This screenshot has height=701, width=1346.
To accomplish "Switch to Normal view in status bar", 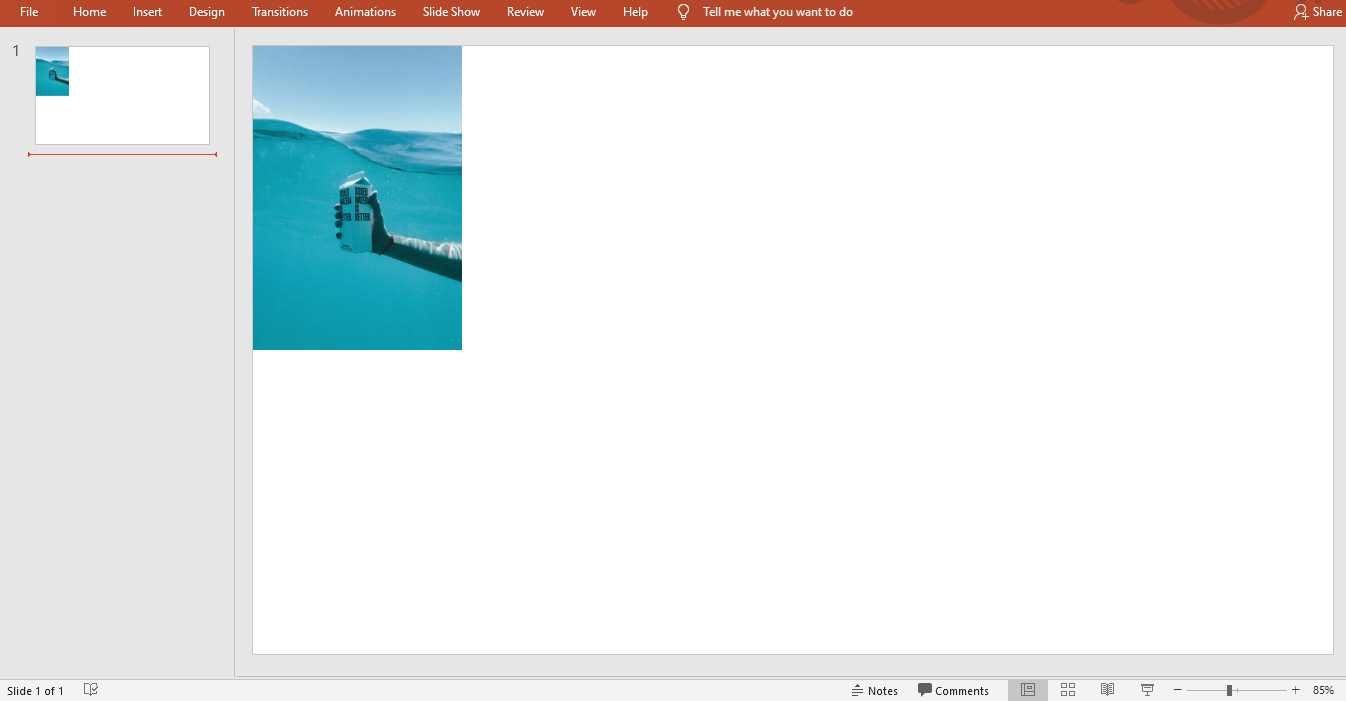I will pyautogui.click(x=1027, y=690).
